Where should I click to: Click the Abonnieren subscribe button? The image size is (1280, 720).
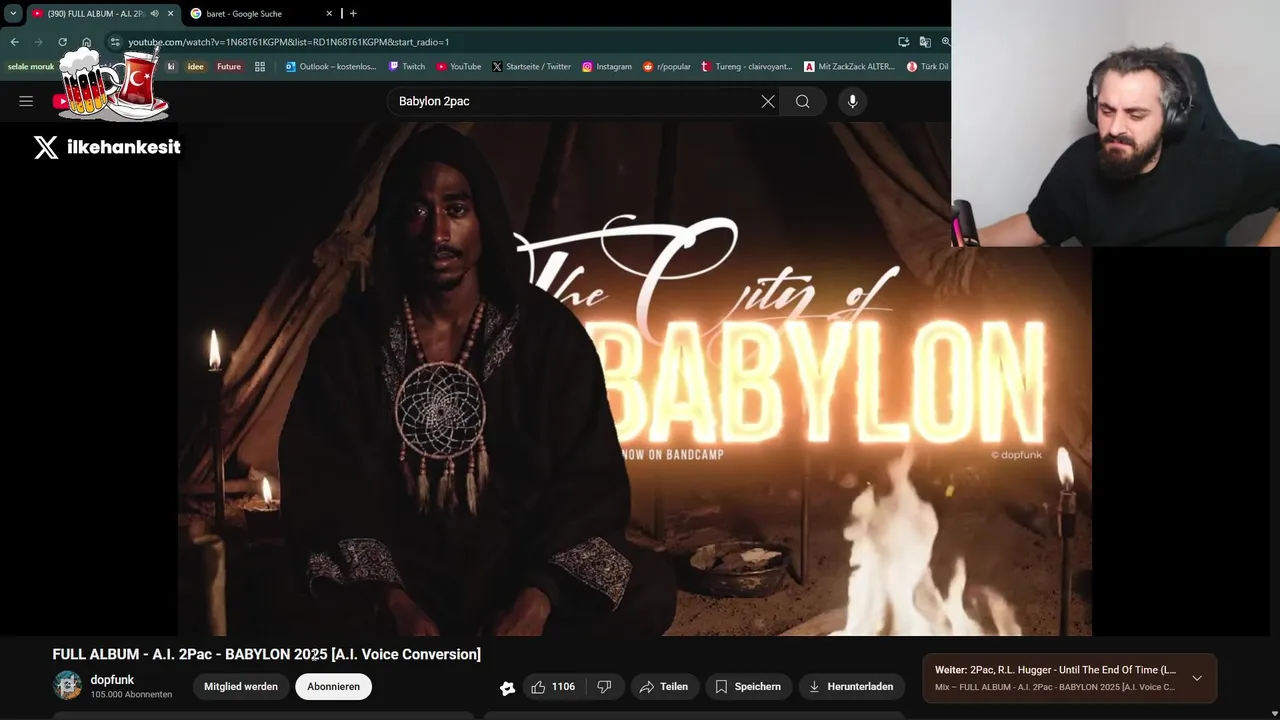point(333,687)
